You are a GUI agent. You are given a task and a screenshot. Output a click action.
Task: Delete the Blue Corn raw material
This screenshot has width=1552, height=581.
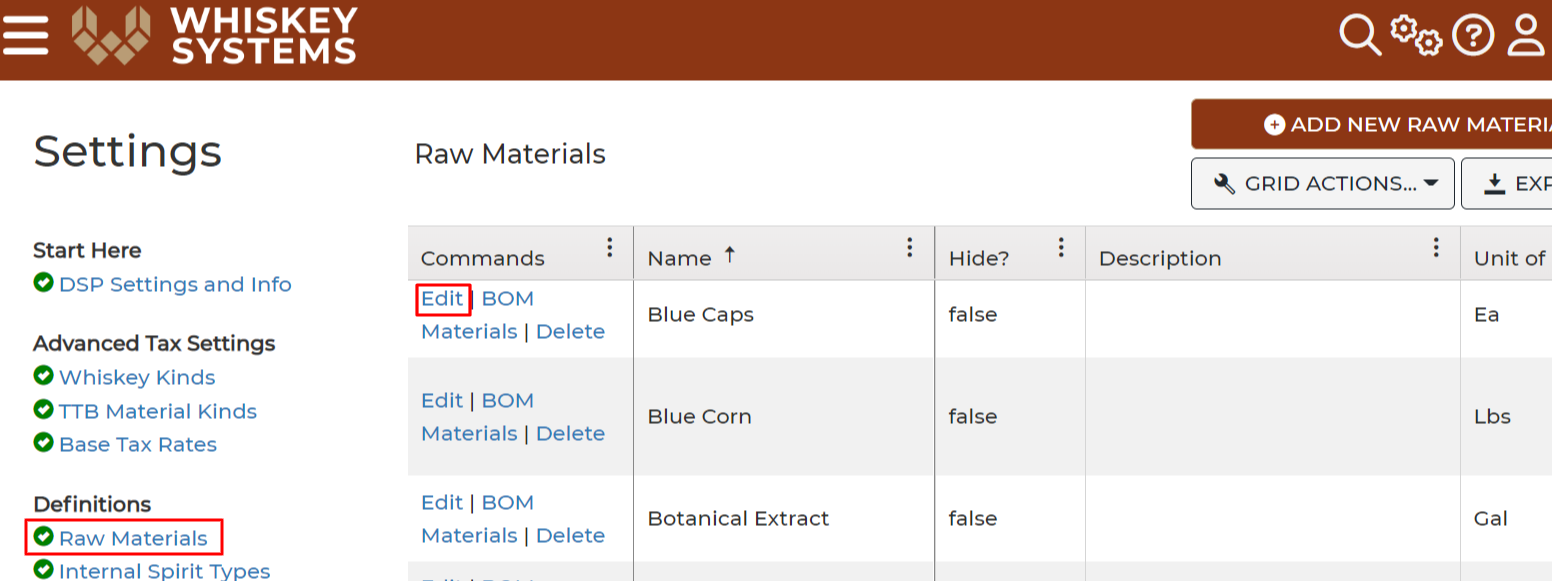pos(570,433)
